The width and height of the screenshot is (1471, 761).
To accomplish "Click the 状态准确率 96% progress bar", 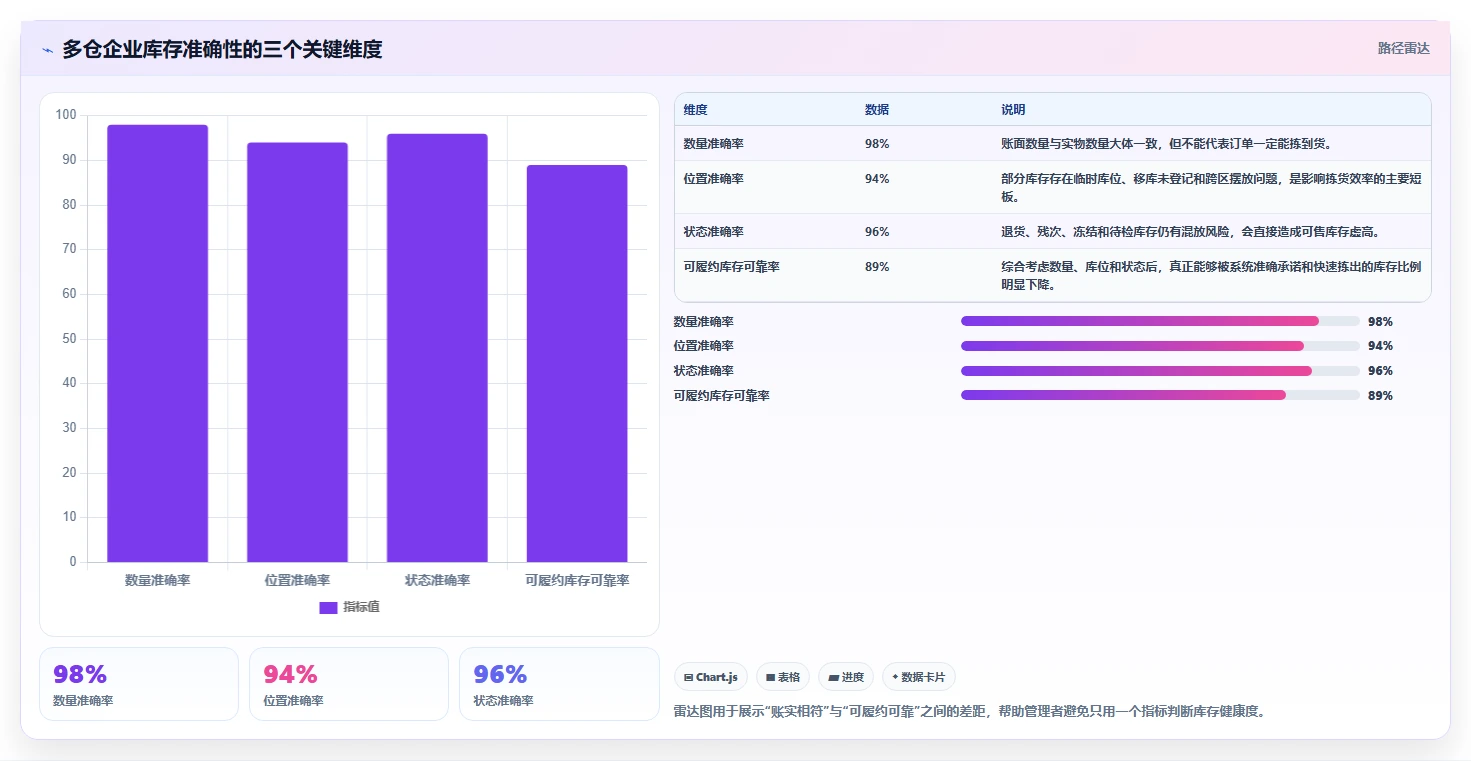I will tap(1160, 371).
